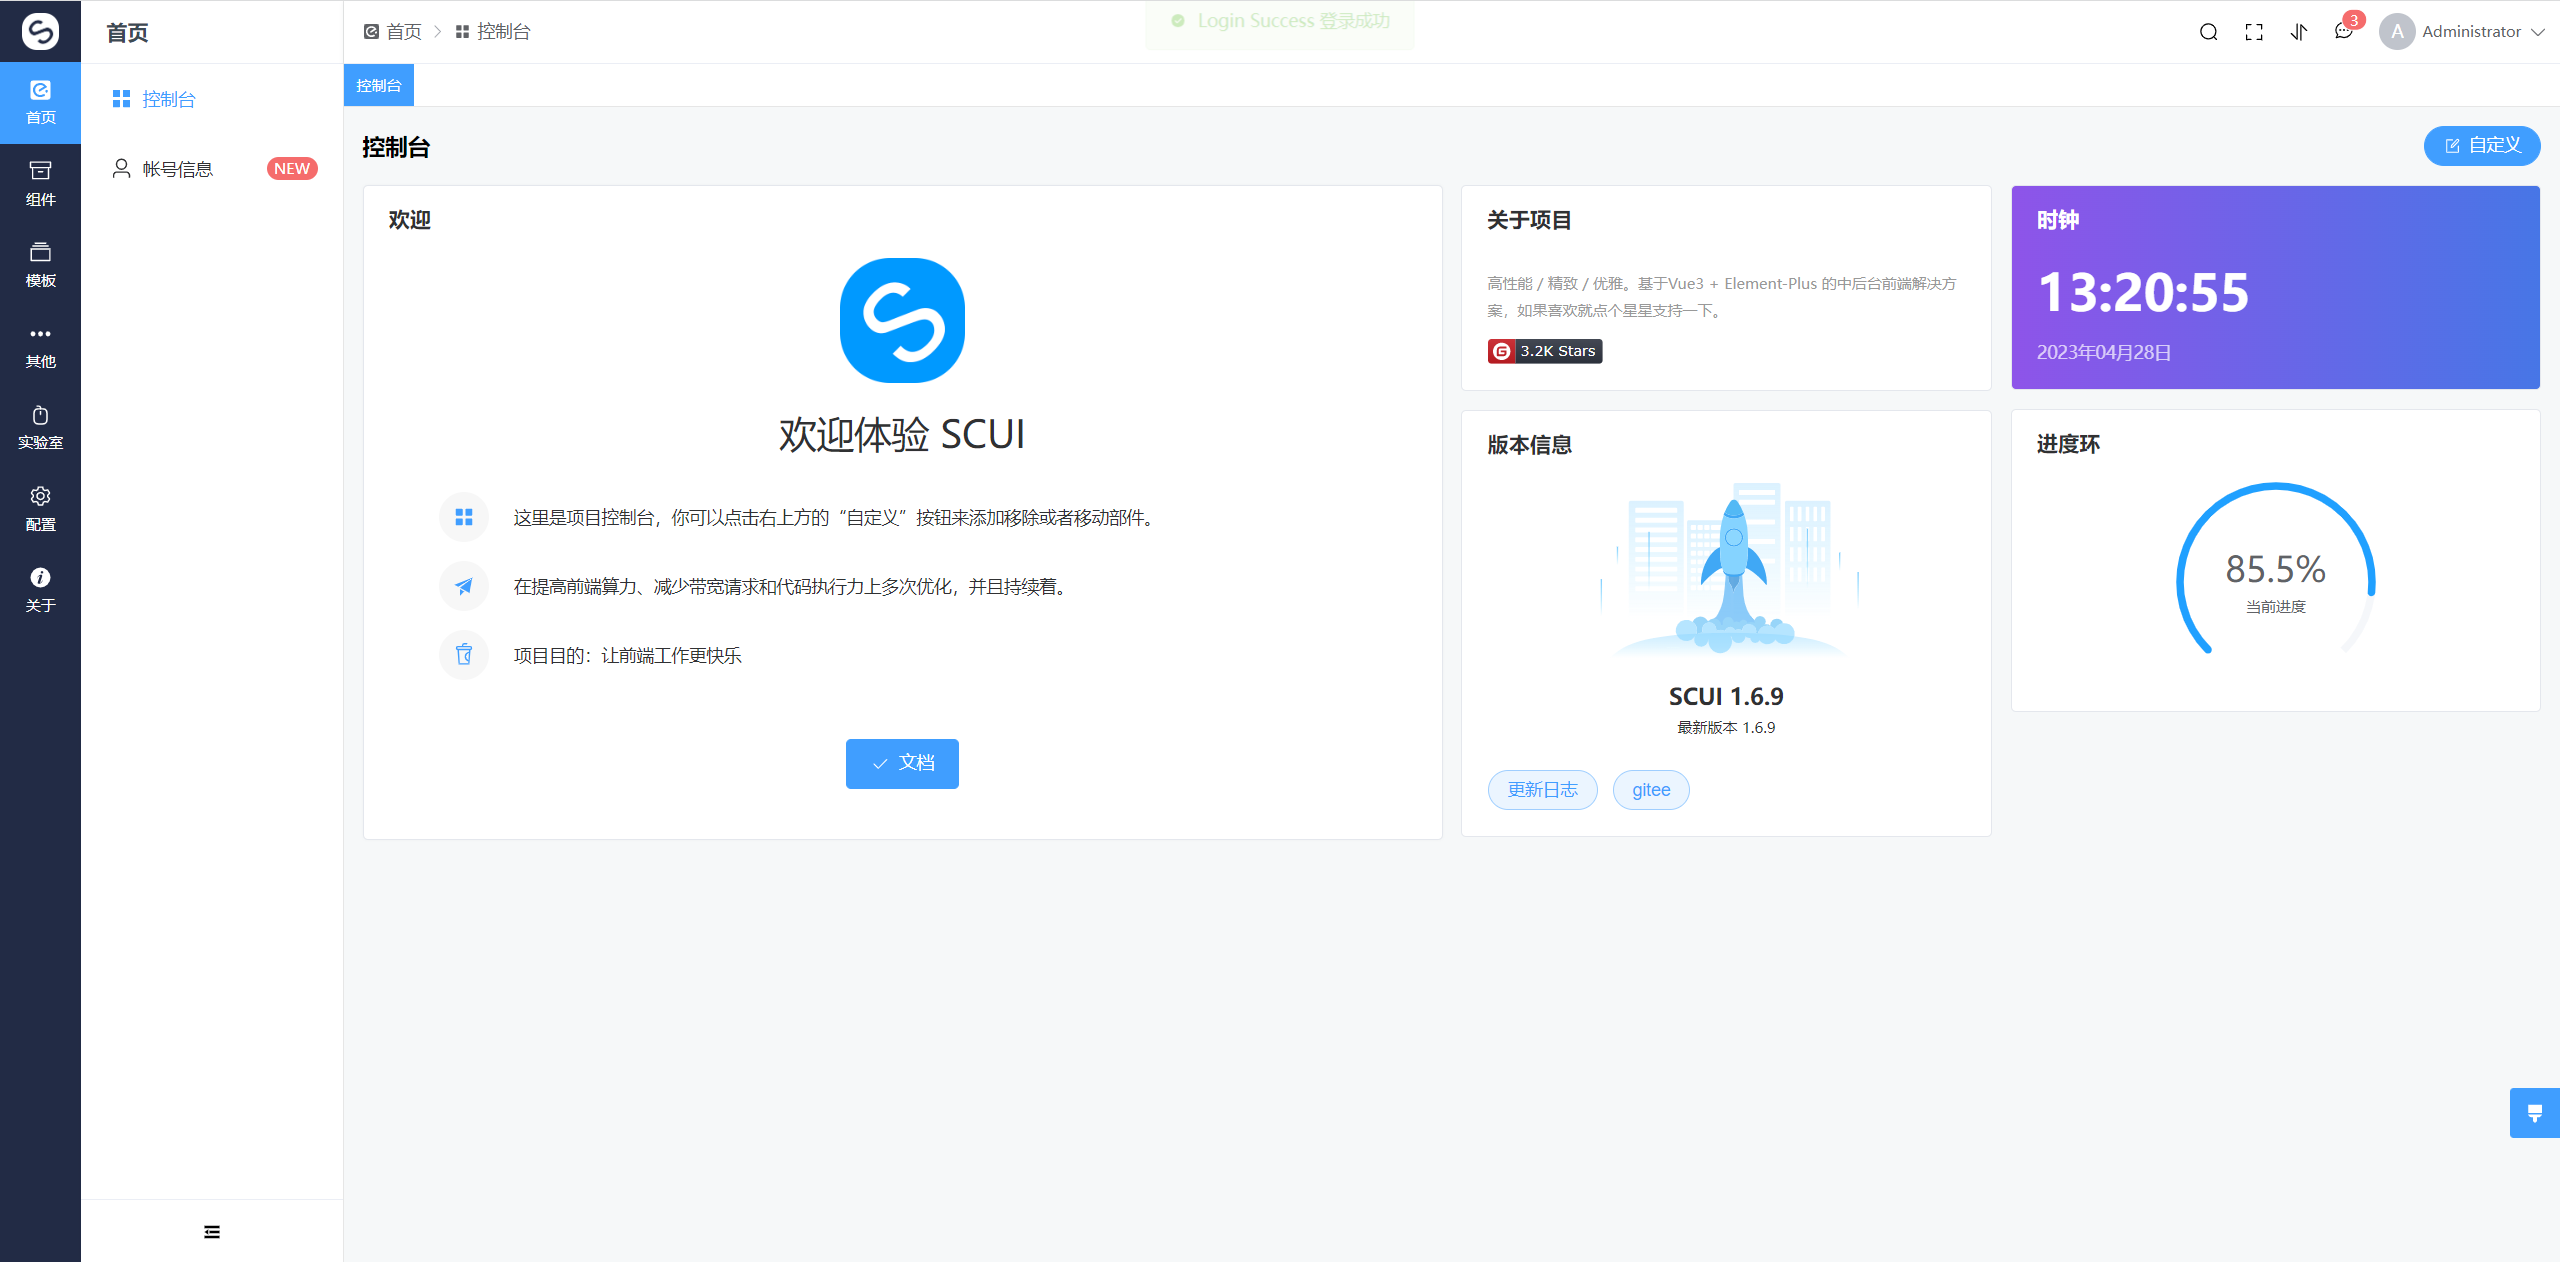This screenshot has width=2560, height=1262.
Task: Open the 组件 sidebar section
Action: click(x=40, y=184)
